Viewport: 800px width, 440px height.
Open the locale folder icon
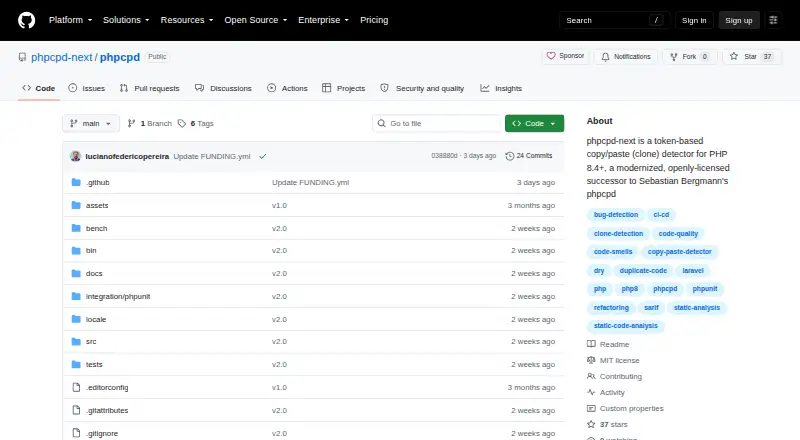tap(76, 319)
